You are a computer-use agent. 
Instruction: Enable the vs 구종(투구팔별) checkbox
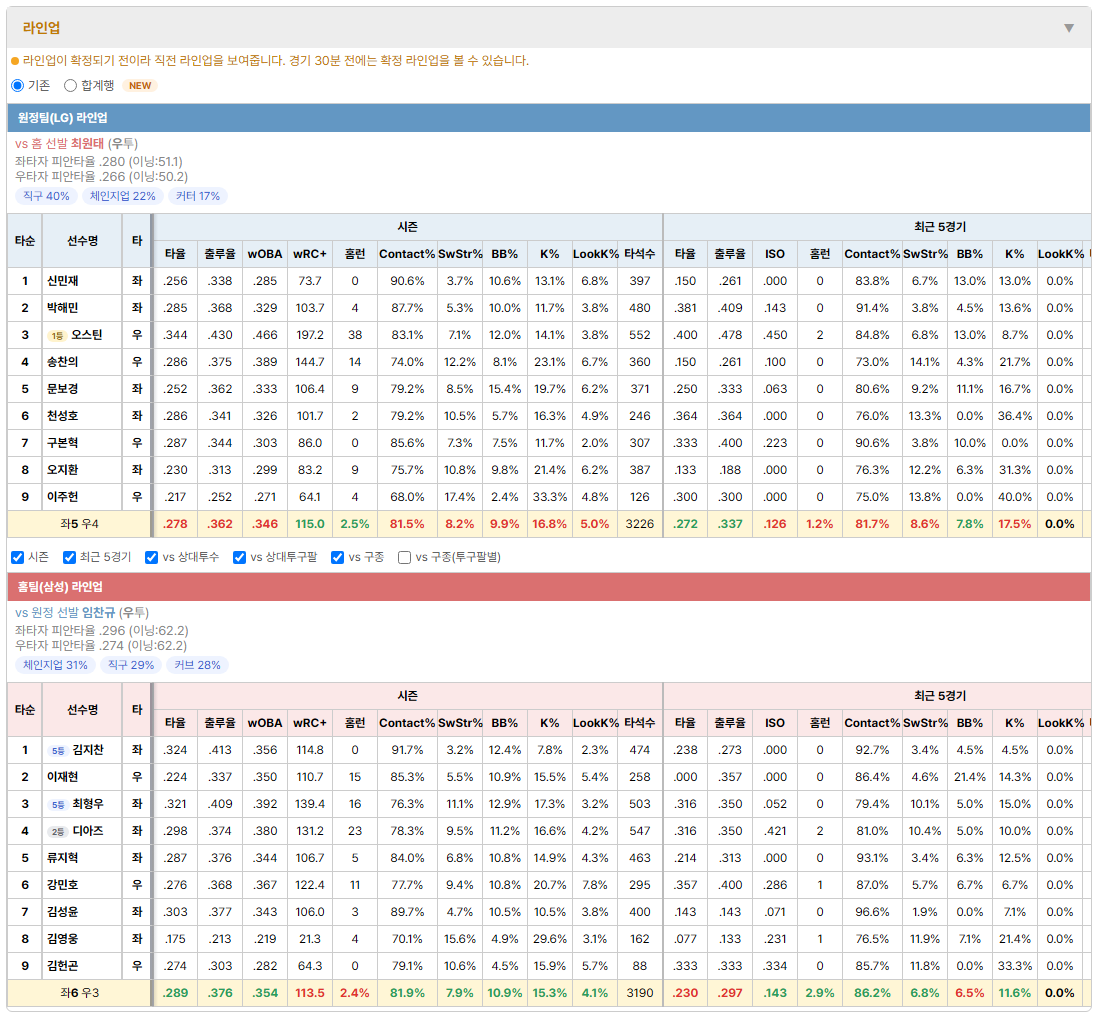[x=404, y=557]
